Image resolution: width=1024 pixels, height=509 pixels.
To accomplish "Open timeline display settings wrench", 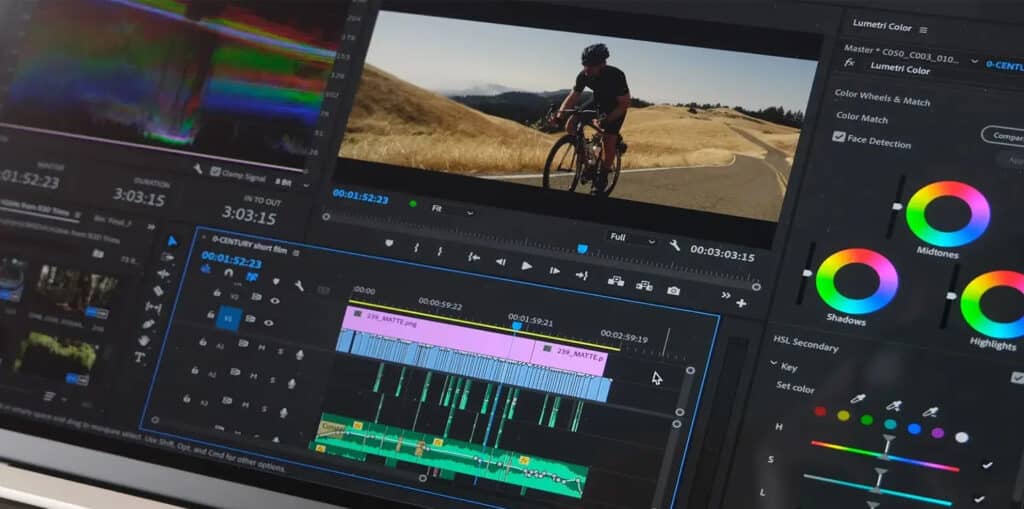I will [x=299, y=285].
